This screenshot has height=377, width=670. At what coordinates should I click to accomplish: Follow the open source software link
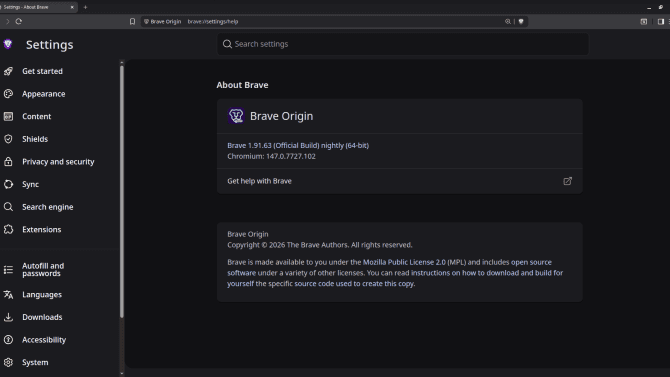click(x=389, y=267)
